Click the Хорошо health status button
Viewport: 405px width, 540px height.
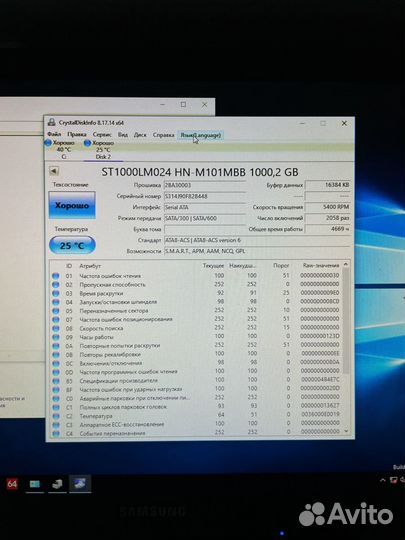pos(72,205)
